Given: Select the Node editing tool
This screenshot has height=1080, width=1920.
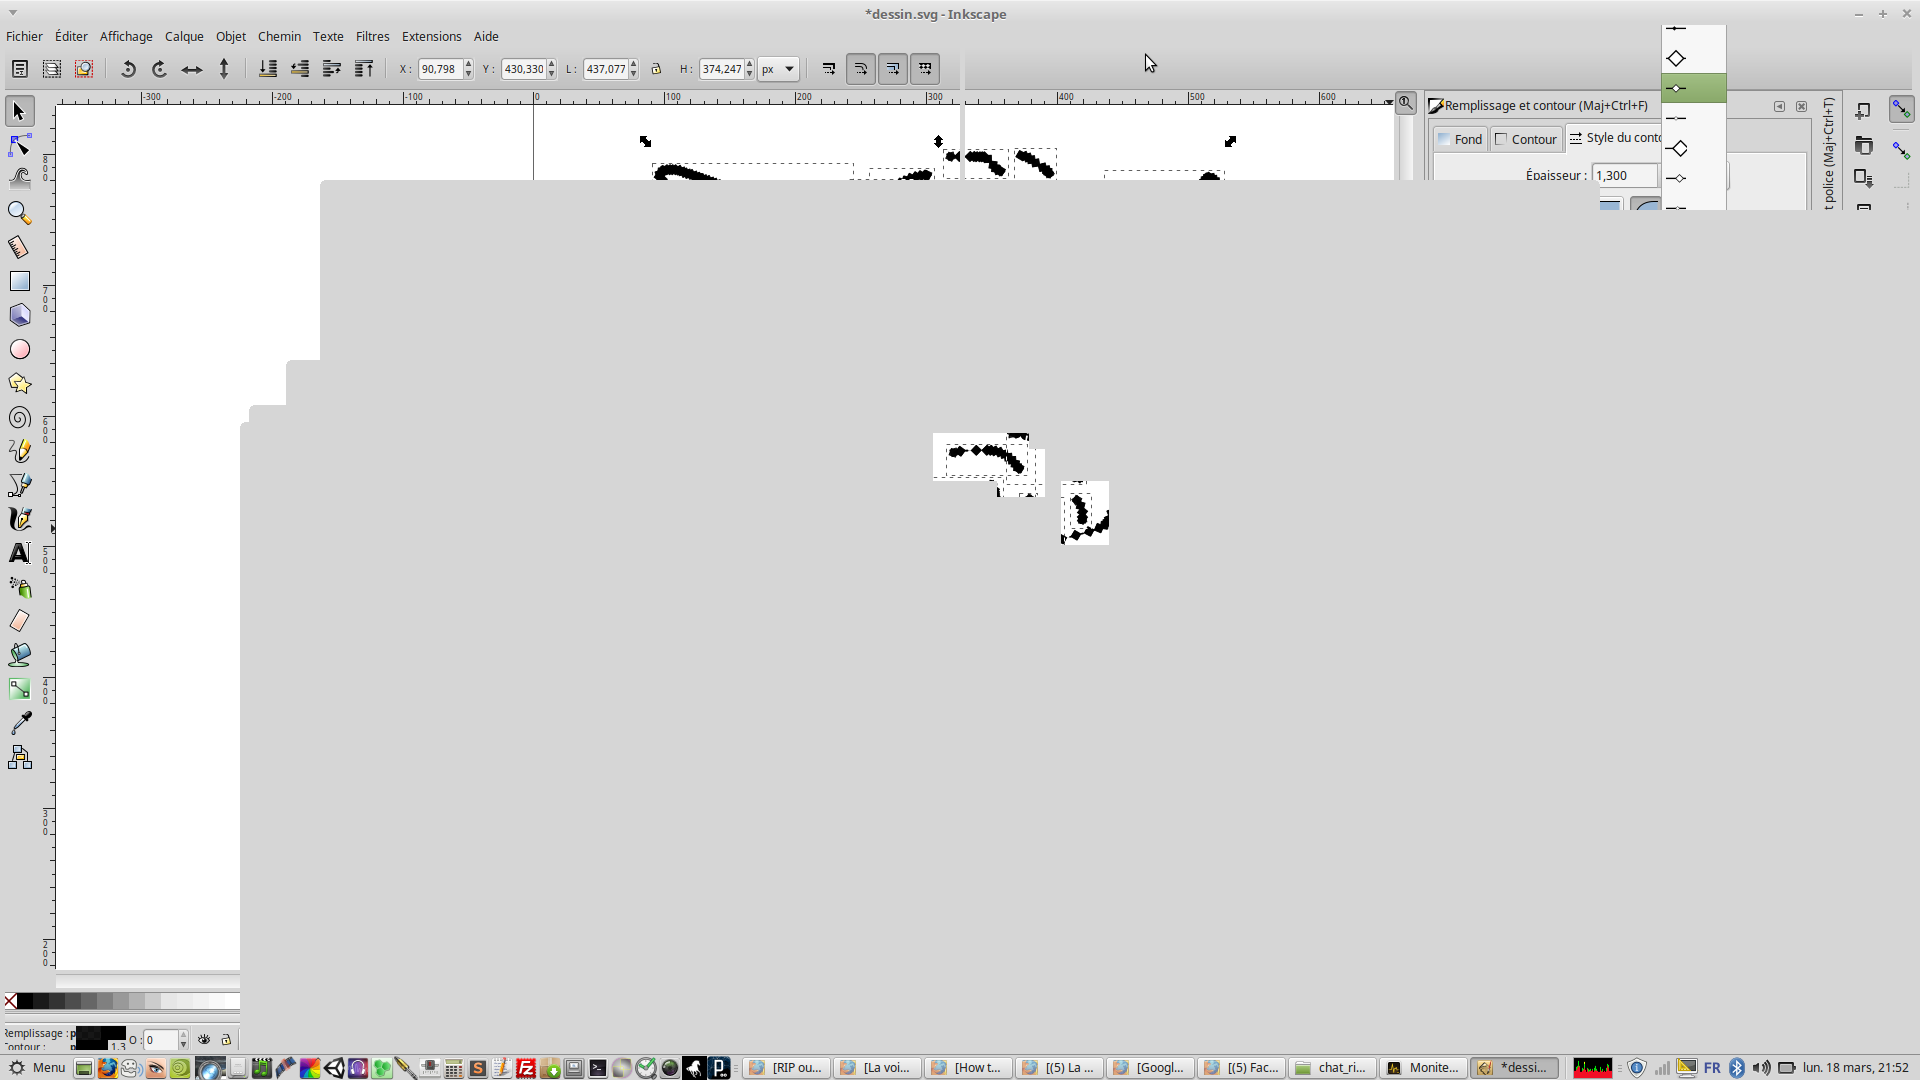Looking at the screenshot, I should [x=19, y=146].
